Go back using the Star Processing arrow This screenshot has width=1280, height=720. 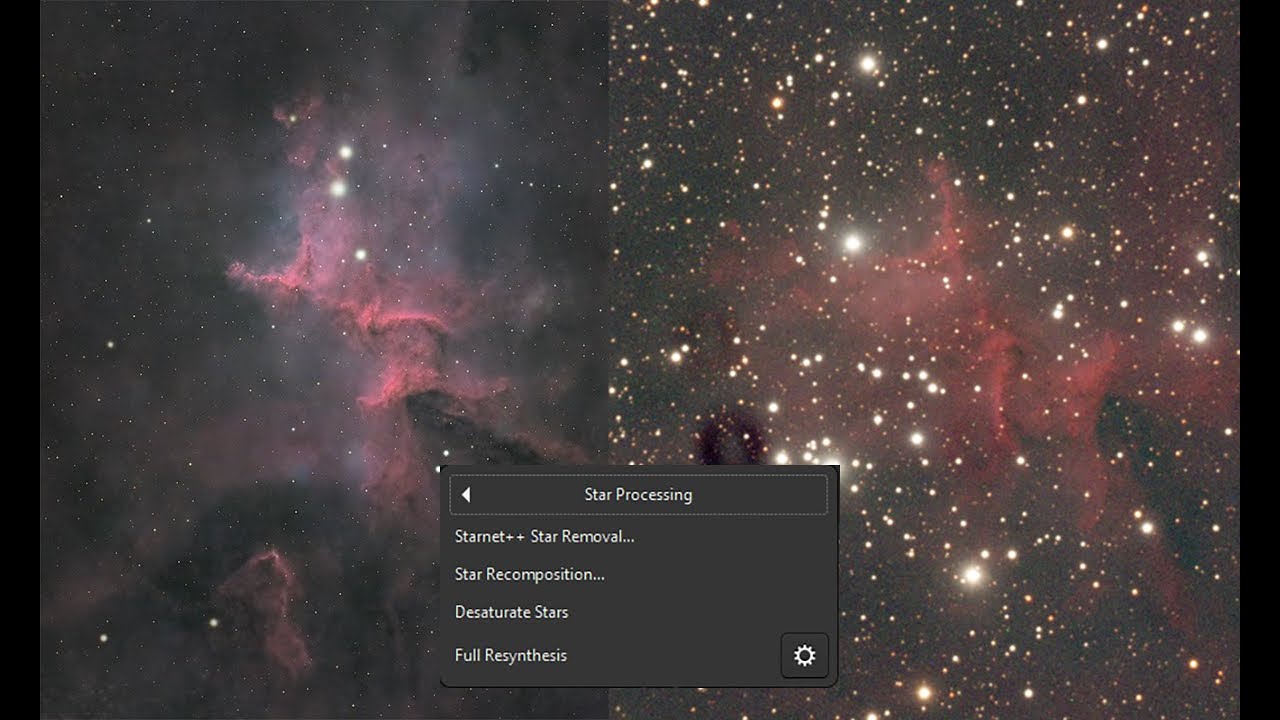pos(466,494)
